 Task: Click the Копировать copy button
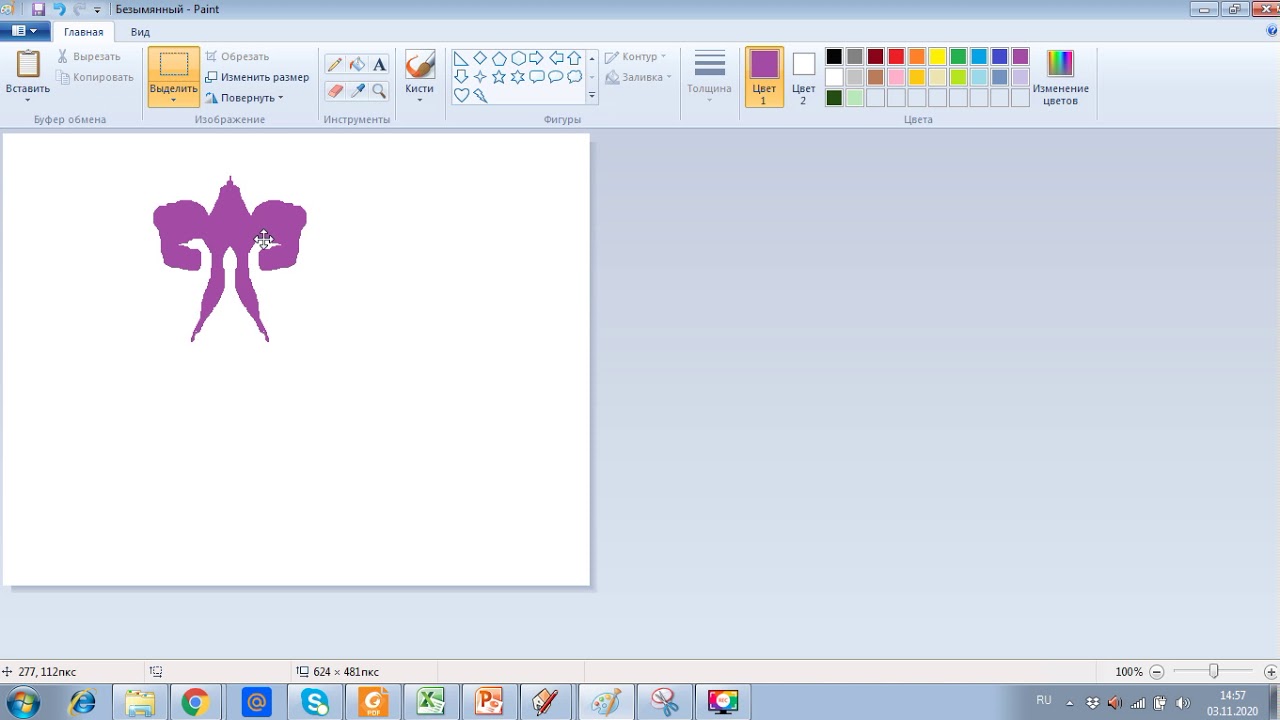[x=95, y=77]
